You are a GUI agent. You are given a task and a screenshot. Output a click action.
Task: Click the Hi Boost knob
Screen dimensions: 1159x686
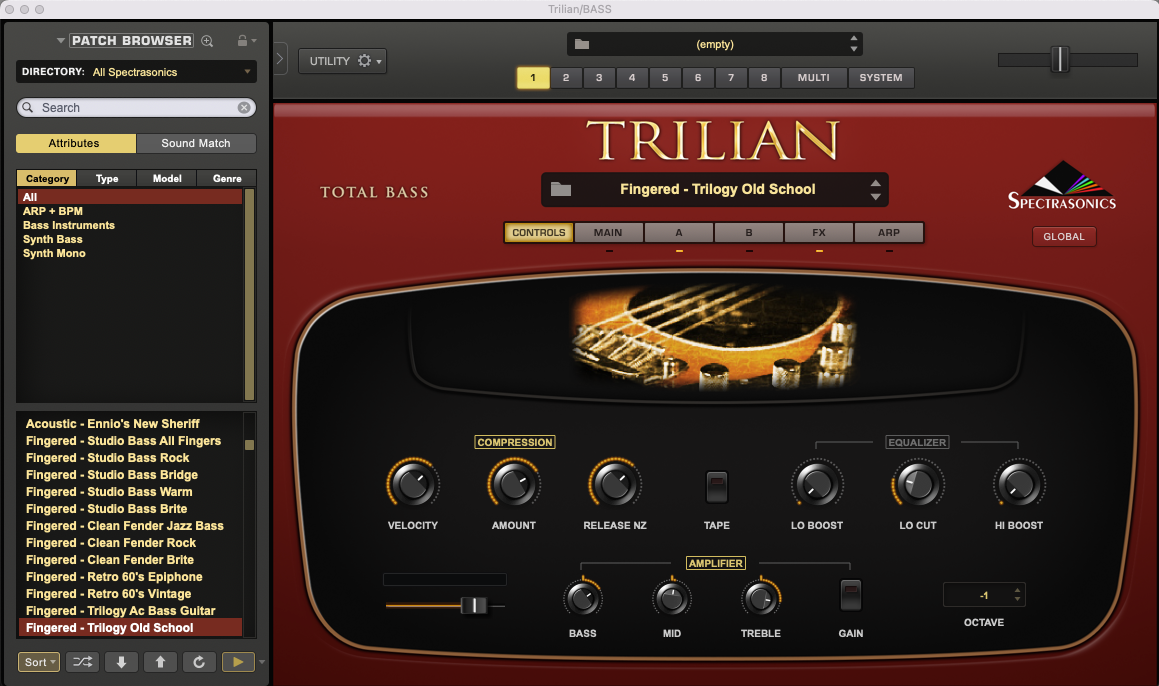[x=1019, y=484]
